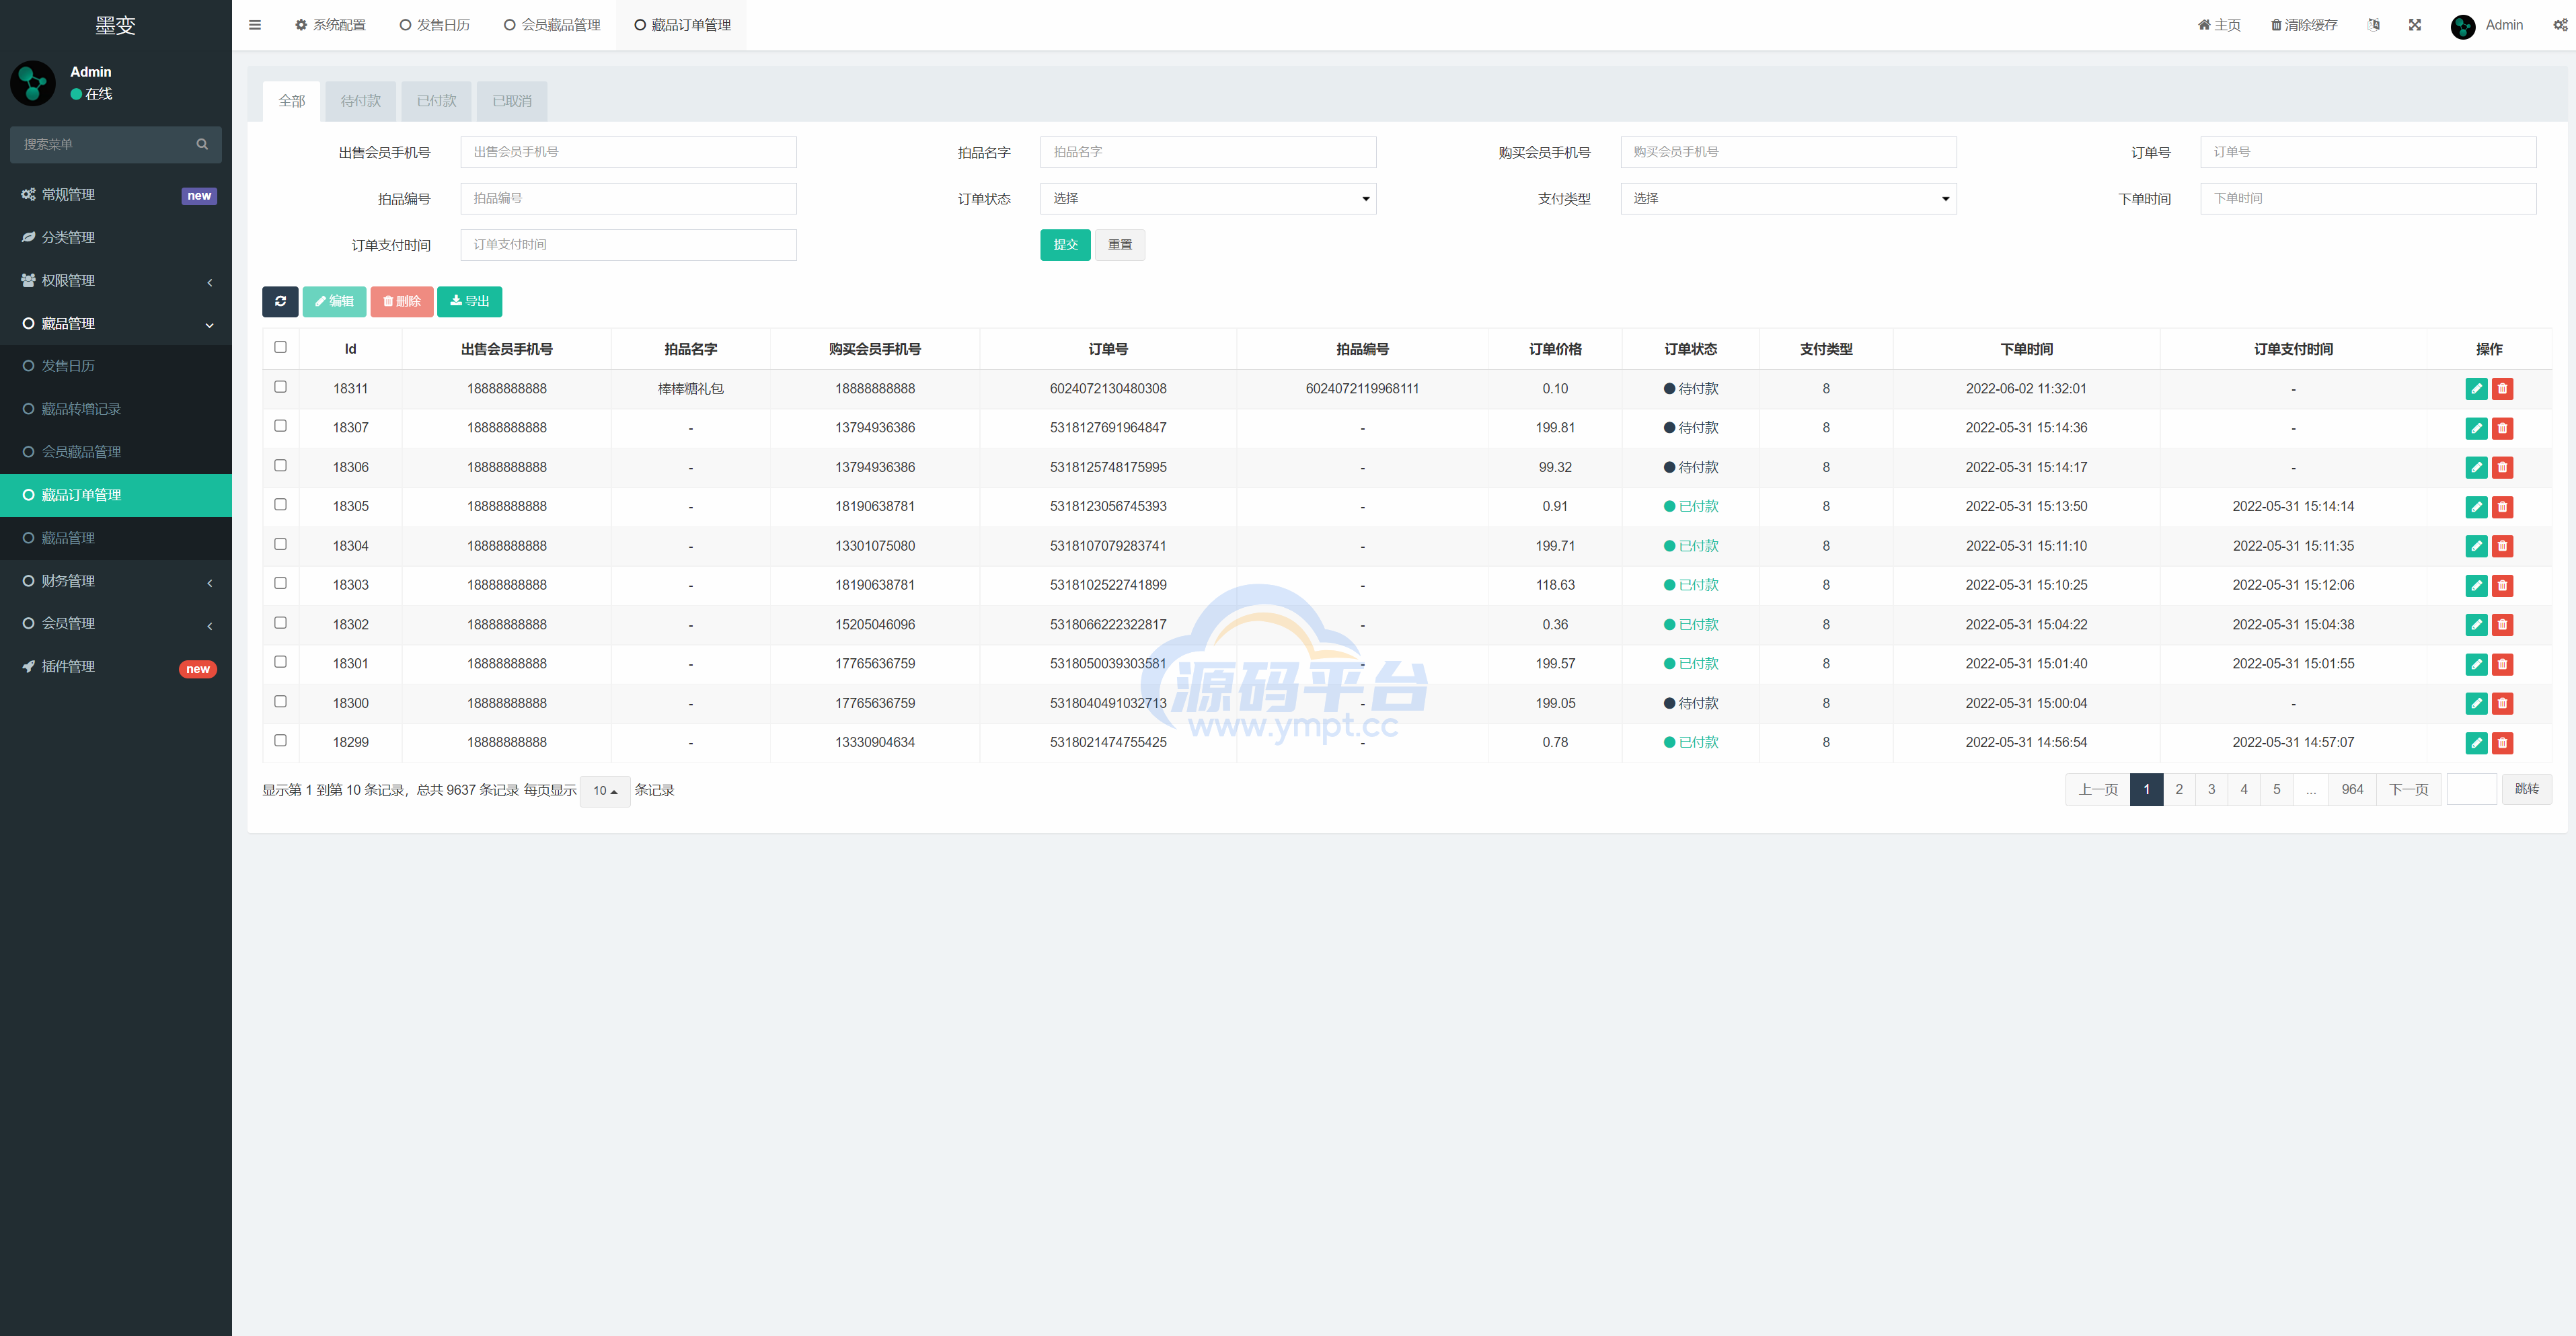
Task: Jump to page 964 in pagination
Action: click(x=2352, y=790)
